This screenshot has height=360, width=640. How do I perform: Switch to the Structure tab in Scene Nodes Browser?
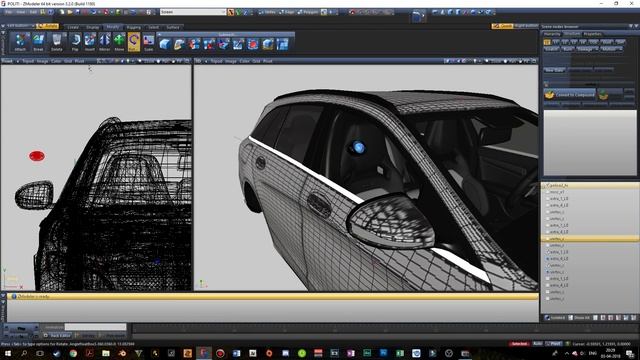tap(572, 34)
